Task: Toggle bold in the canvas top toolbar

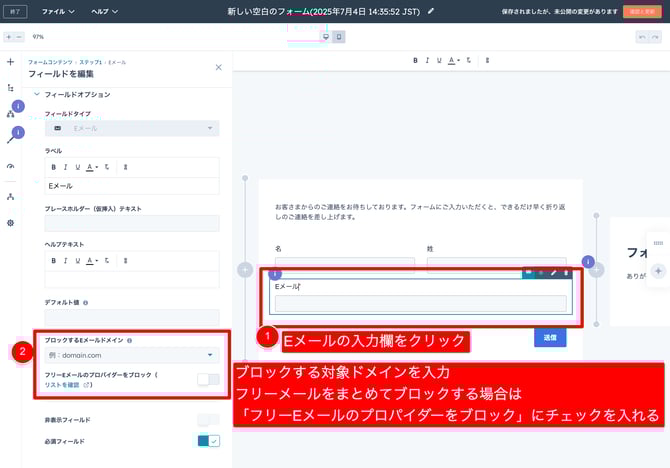Action: 415,61
